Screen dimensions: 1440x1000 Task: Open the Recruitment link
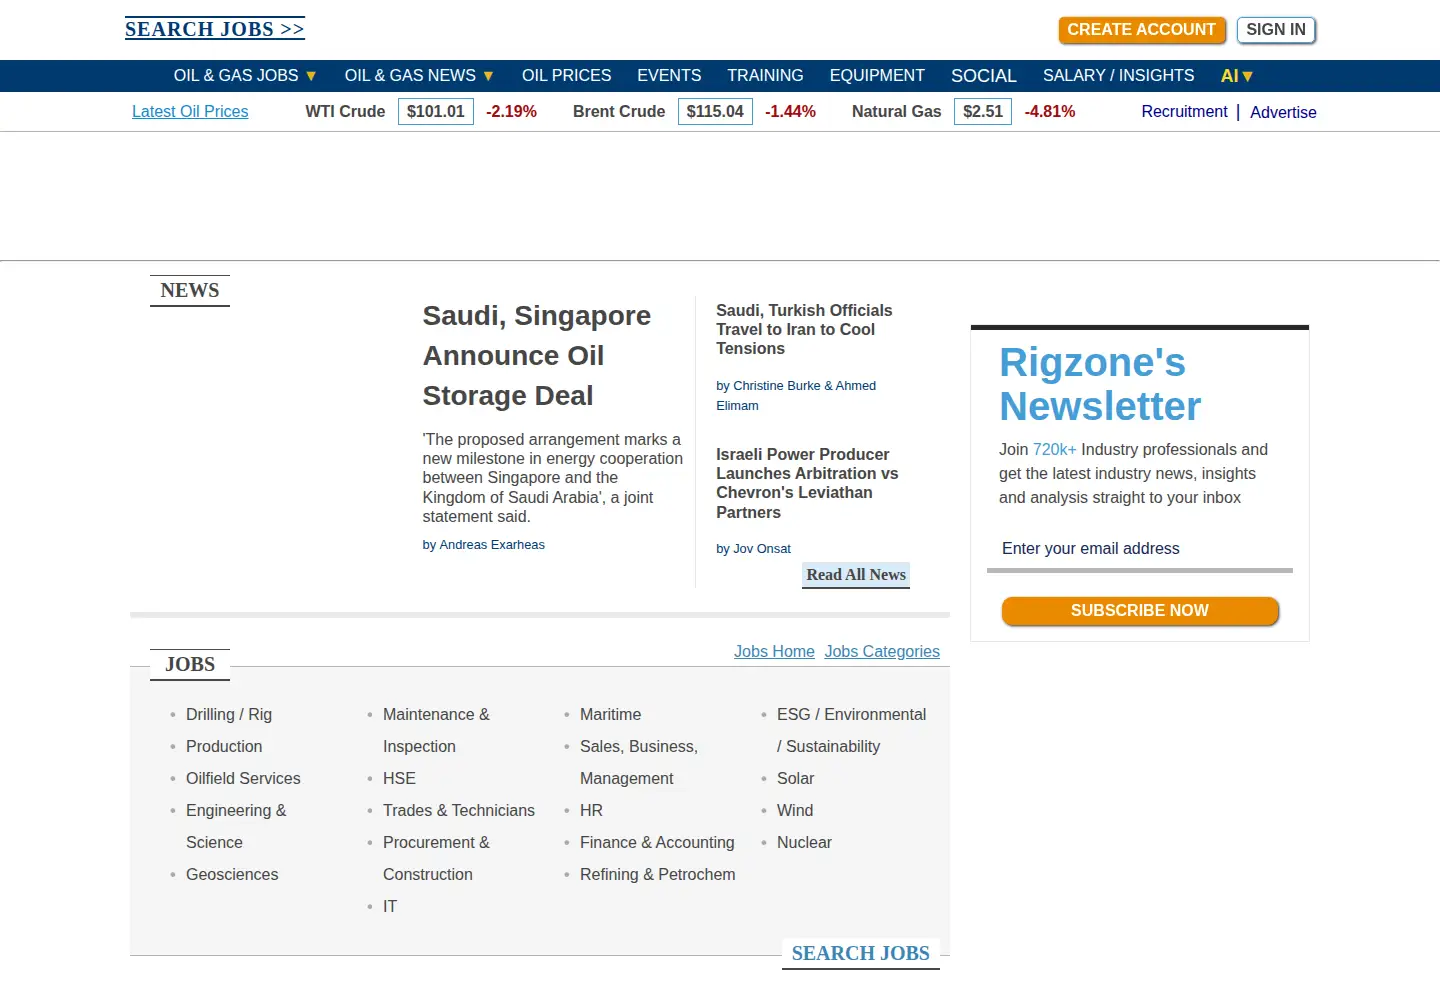tap(1184, 112)
